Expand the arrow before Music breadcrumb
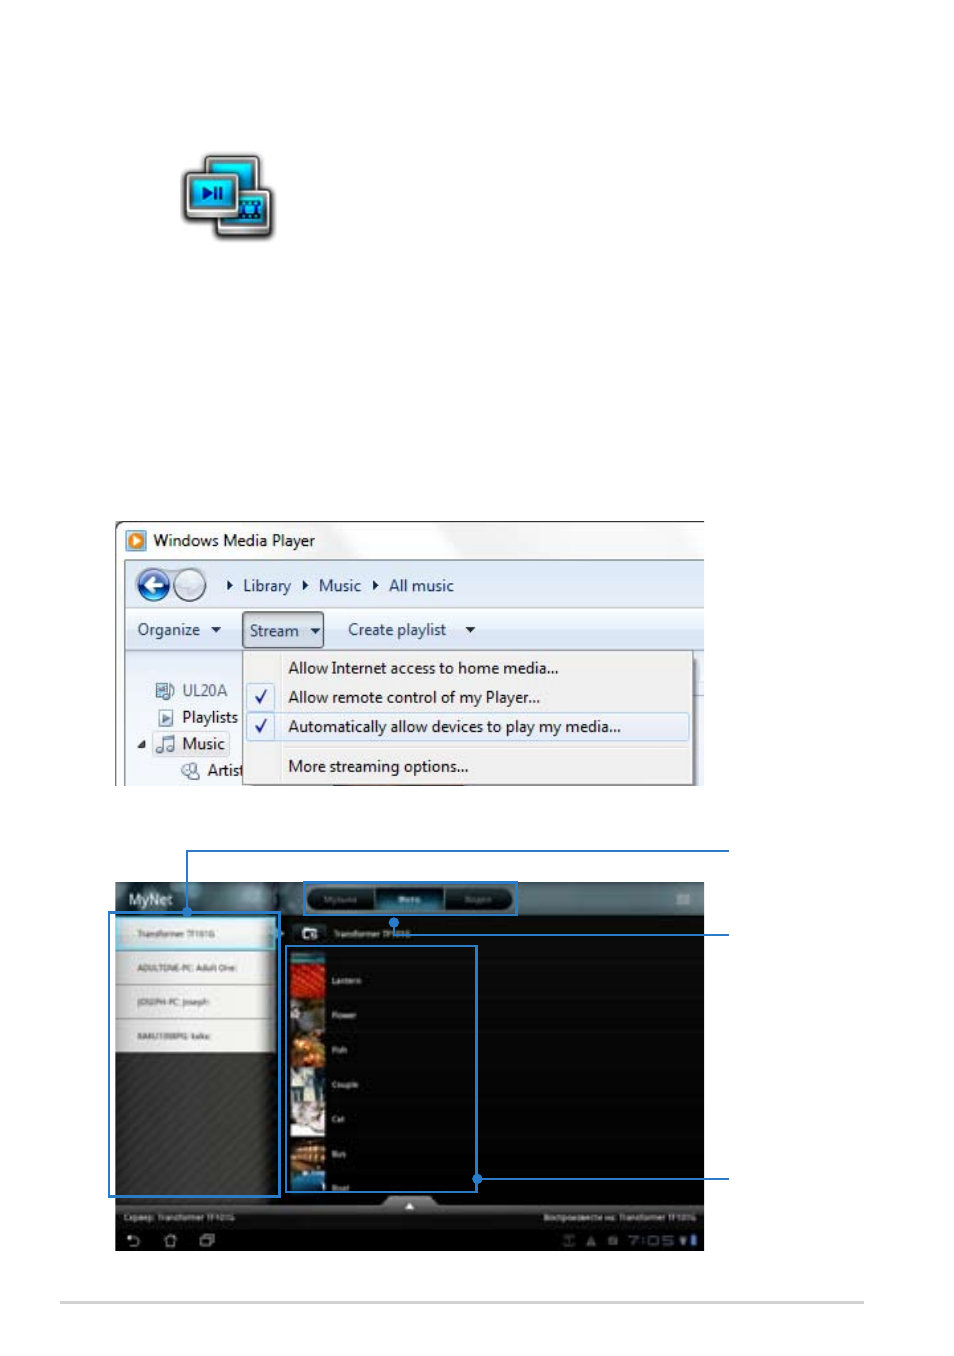 pyautogui.click(x=305, y=586)
